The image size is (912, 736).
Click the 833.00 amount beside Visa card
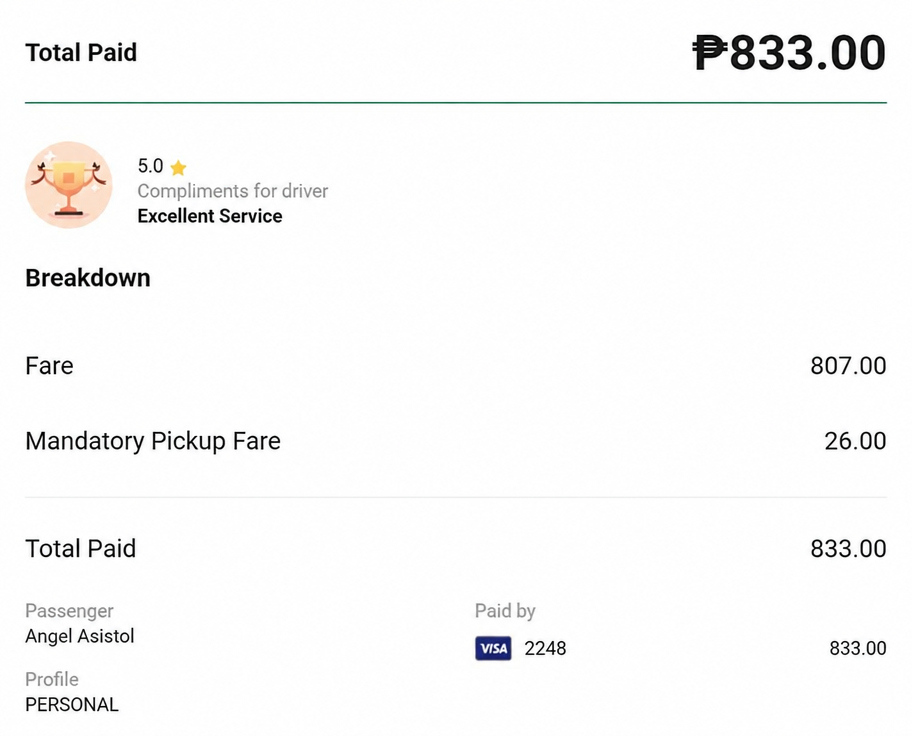click(x=858, y=649)
